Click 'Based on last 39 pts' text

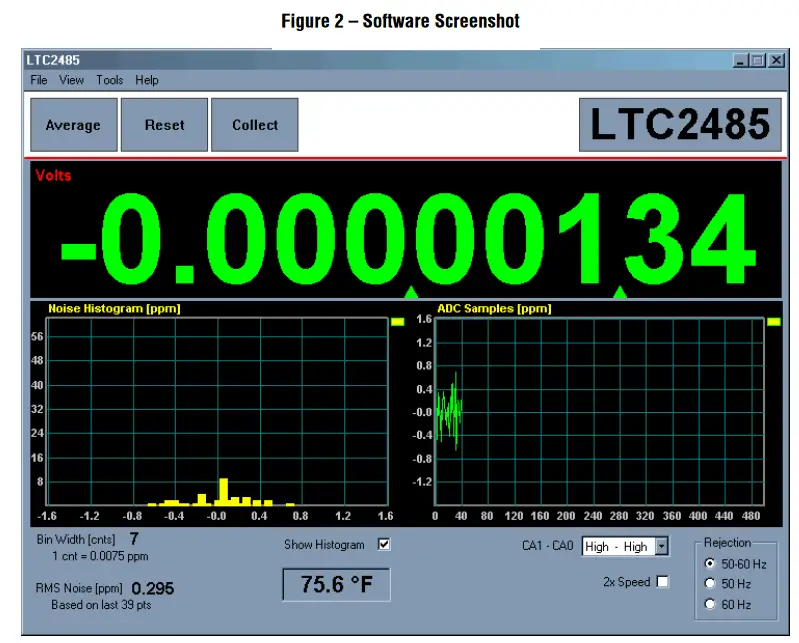(x=101, y=605)
